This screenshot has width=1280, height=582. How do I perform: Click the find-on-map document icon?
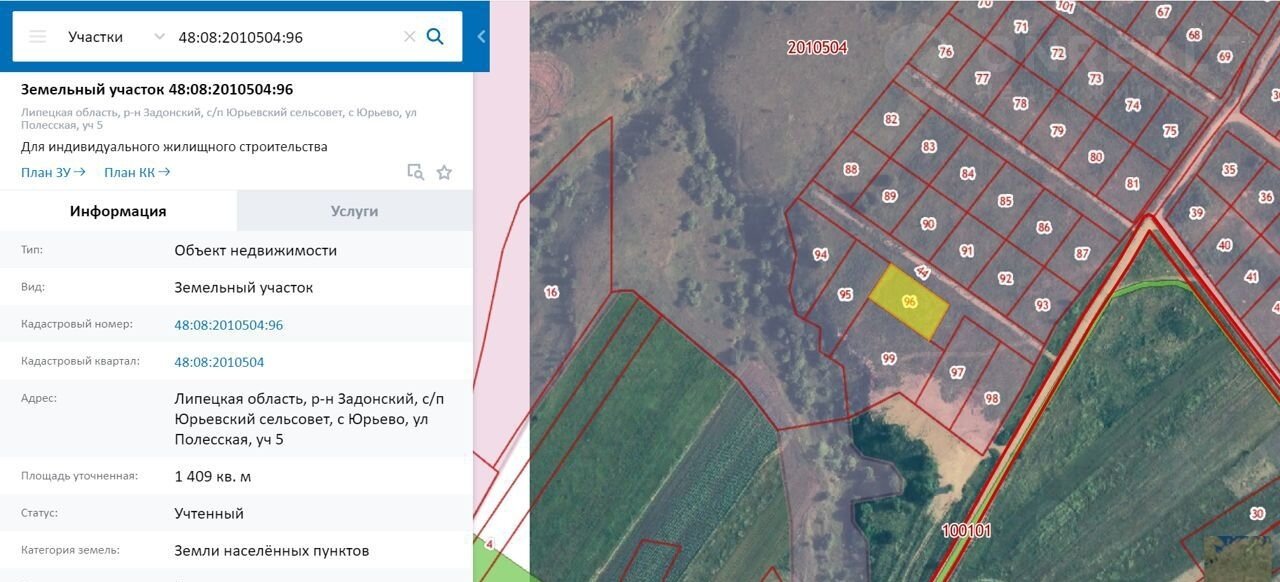tap(415, 172)
